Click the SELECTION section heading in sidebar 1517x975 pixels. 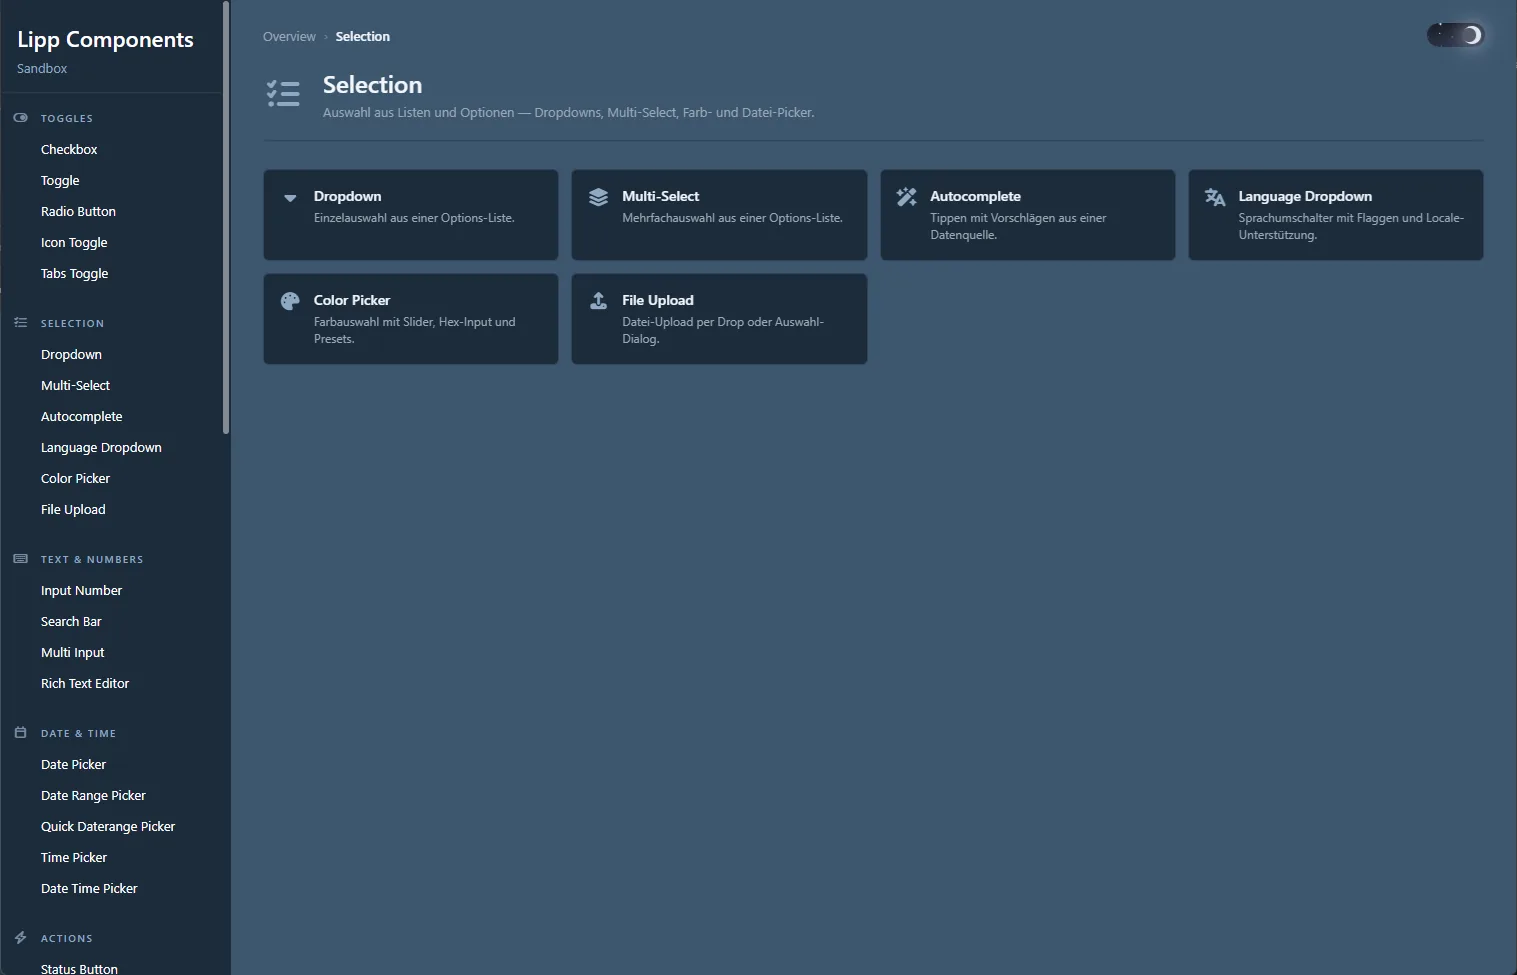72,324
